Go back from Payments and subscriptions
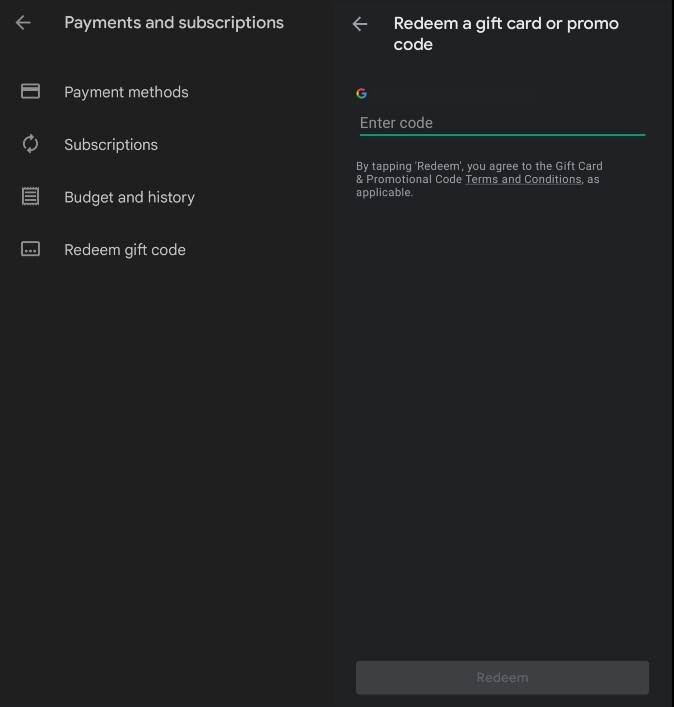This screenshot has height=707, width=674. tap(23, 23)
